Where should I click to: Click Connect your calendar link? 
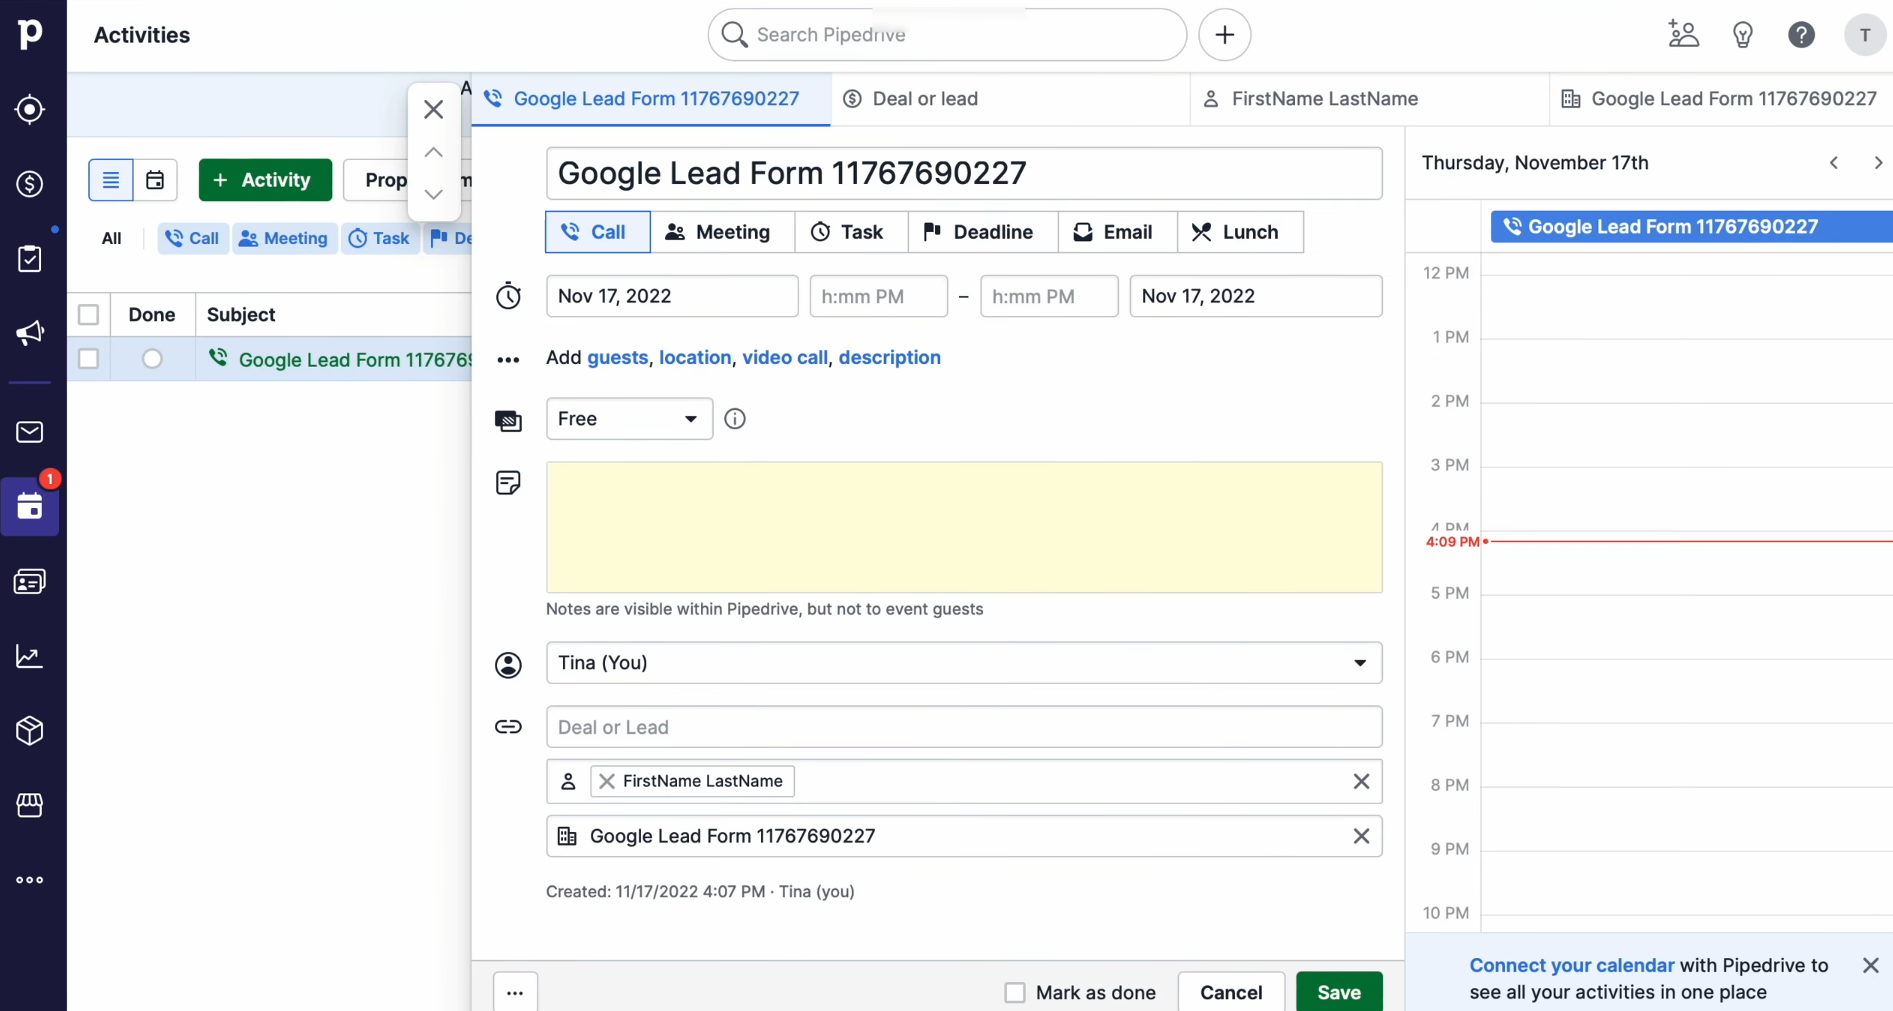[1571, 965]
